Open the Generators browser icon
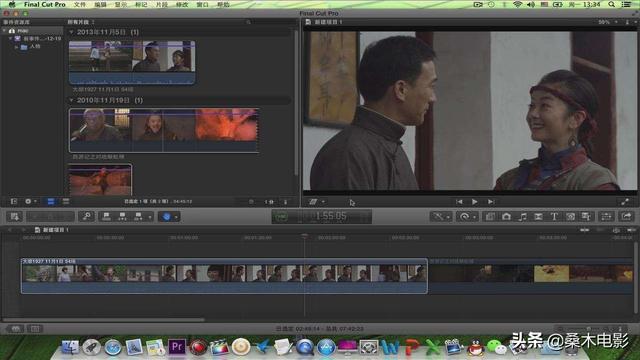Image resolution: width=640 pixels, height=360 pixels. click(x=570, y=216)
